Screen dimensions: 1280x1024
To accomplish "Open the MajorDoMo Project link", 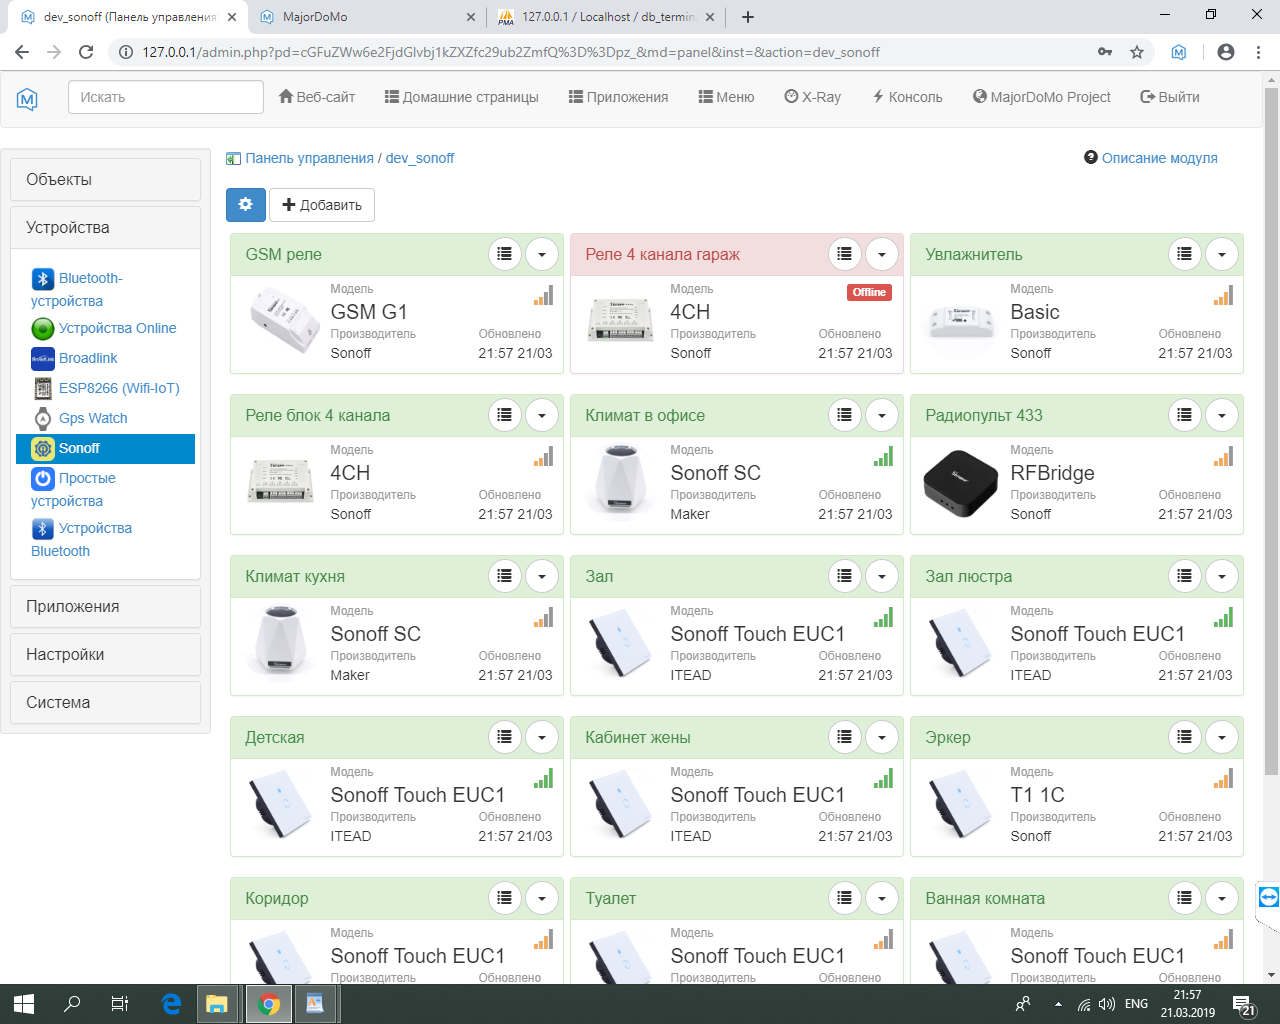I will point(1042,97).
